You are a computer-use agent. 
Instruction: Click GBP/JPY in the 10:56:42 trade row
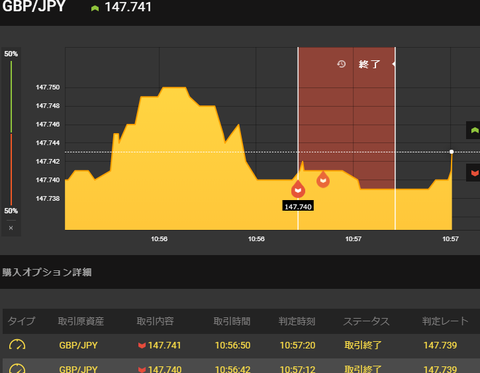pos(78,369)
